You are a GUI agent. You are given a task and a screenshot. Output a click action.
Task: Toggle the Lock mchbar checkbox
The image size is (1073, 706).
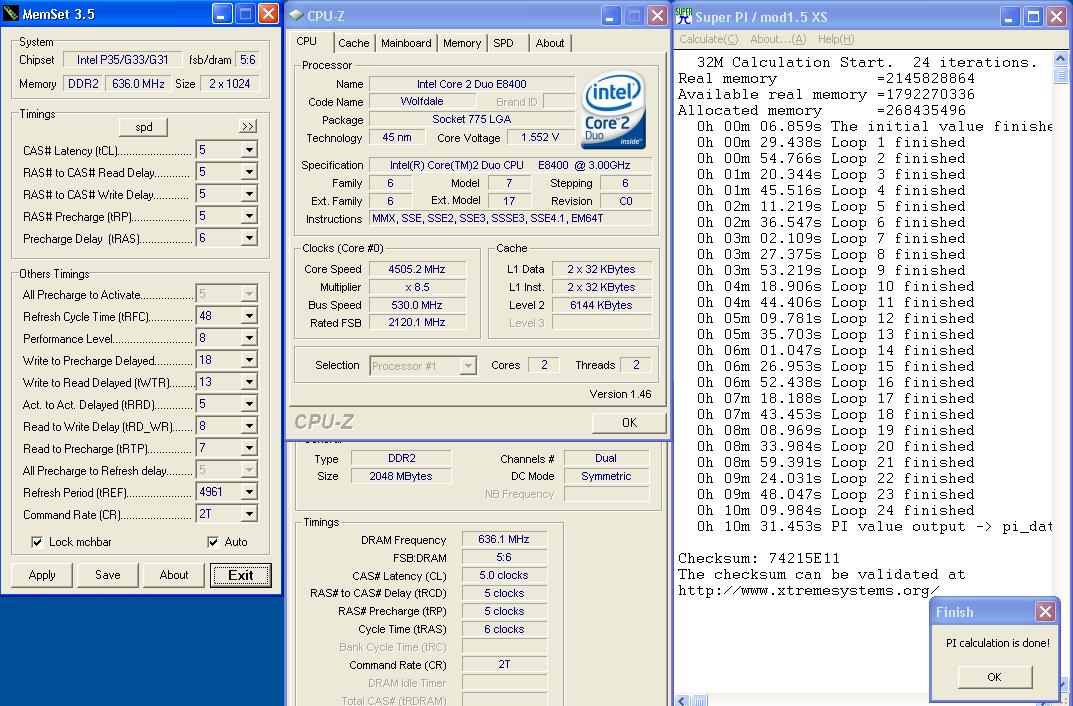click(x=37, y=542)
